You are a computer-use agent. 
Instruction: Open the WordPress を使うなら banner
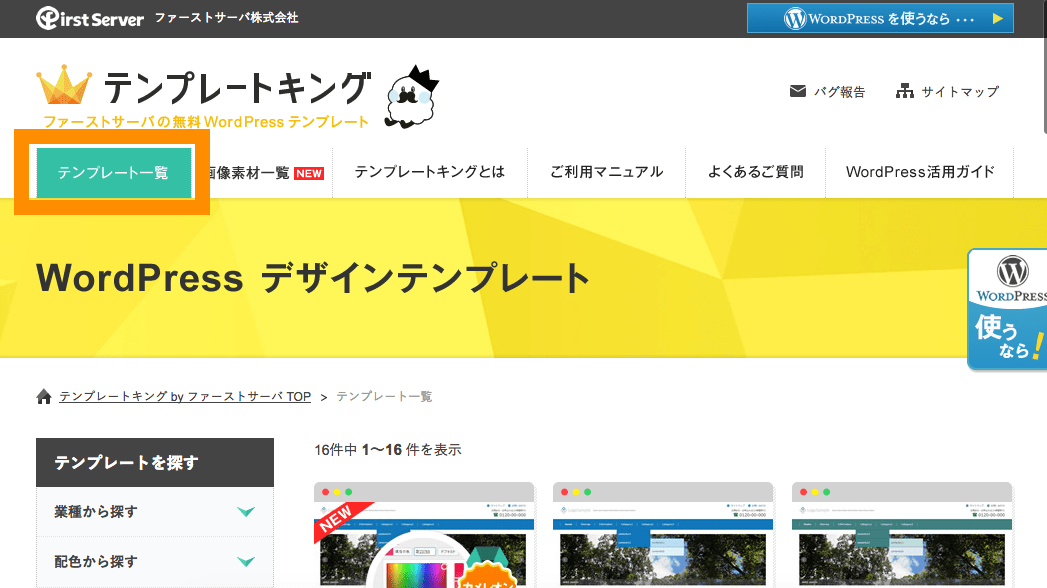[880, 18]
